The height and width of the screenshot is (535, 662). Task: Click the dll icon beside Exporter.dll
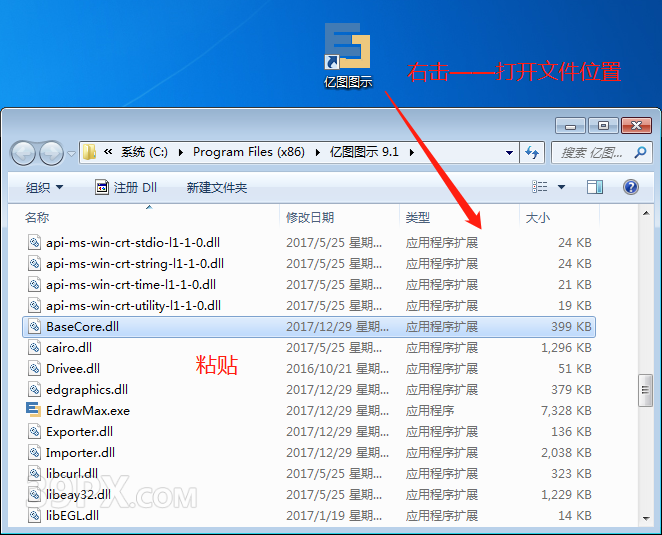[34, 432]
